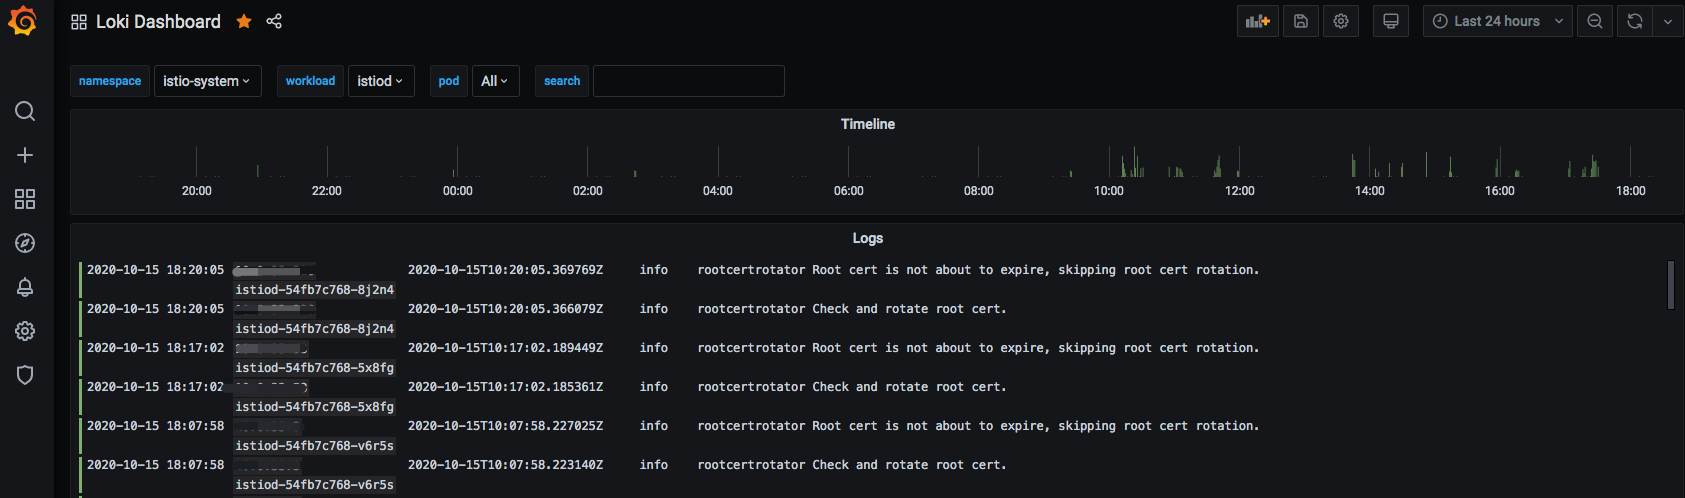
Task: Toggle the star to favorite dashboard
Action: [244, 21]
